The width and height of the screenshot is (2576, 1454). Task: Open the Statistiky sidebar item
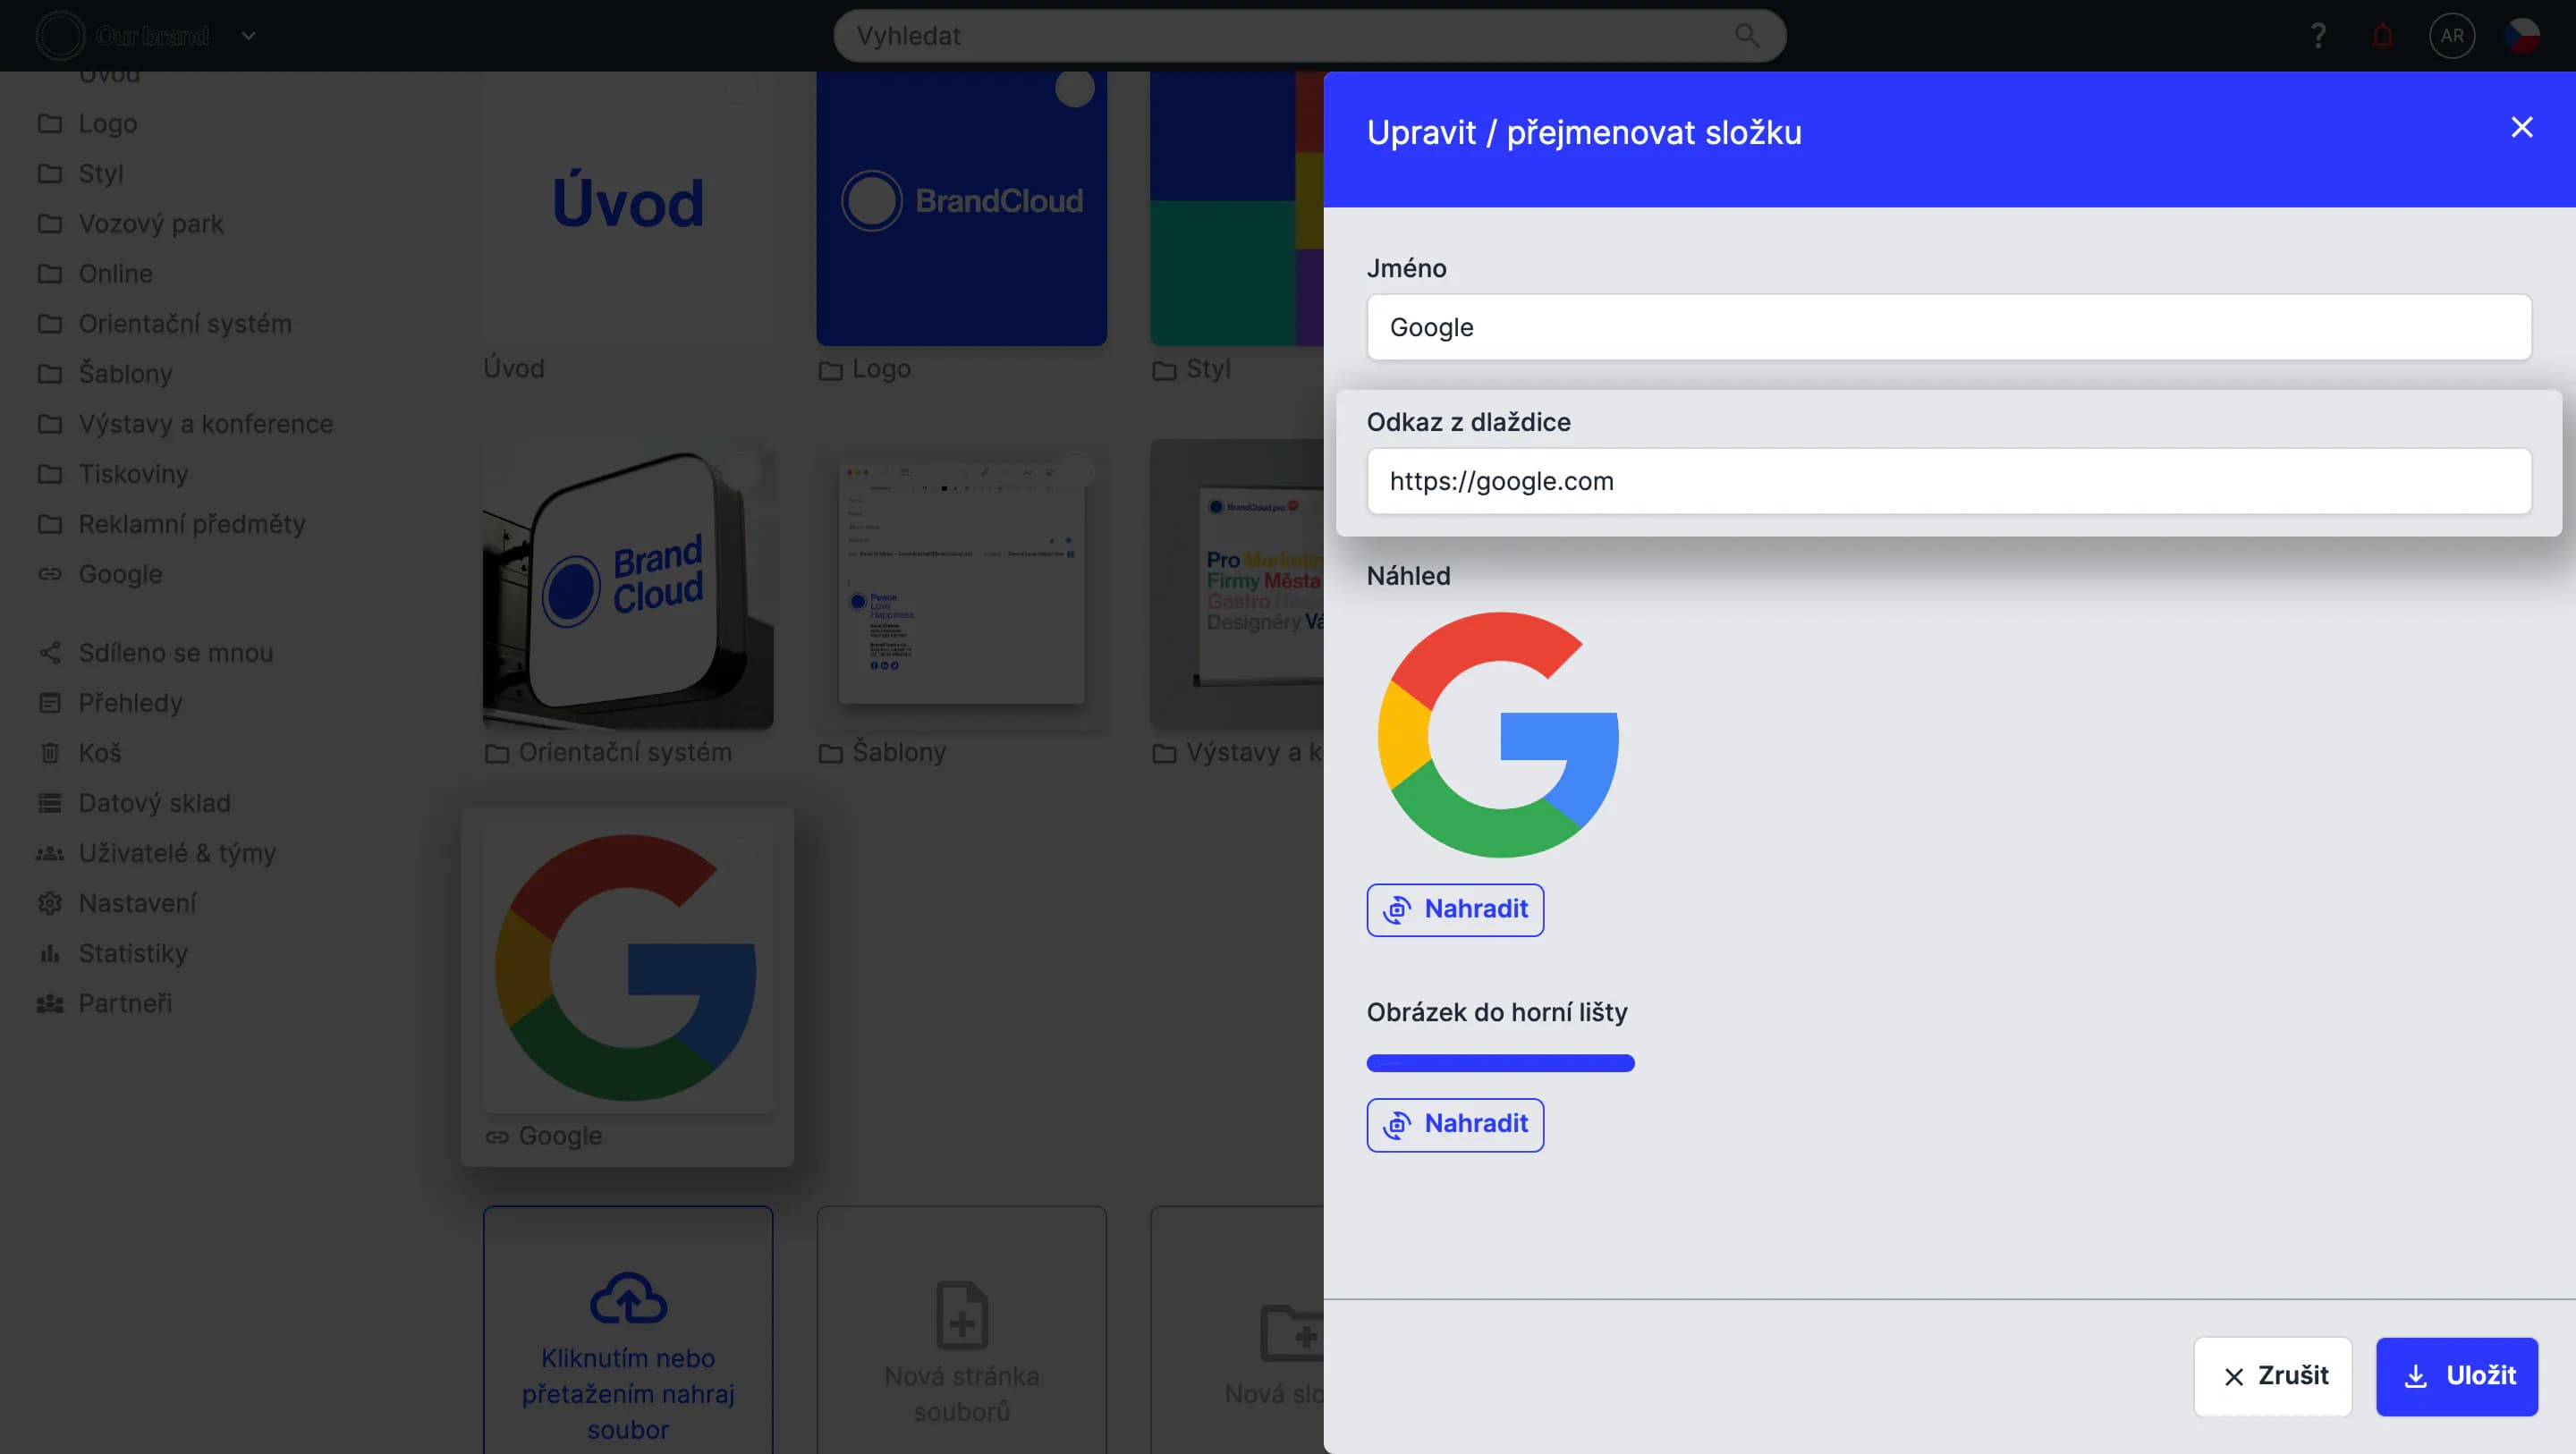[133, 953]
